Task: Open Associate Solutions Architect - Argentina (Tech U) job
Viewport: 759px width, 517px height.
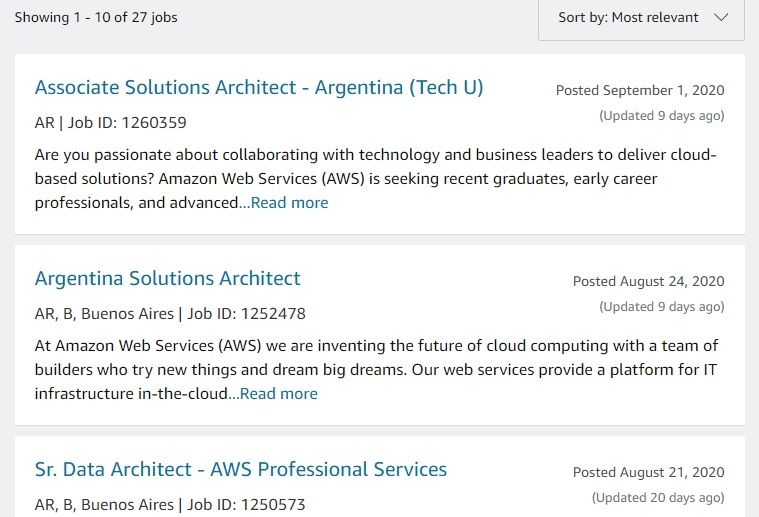Action: click(x=259, y=87)
